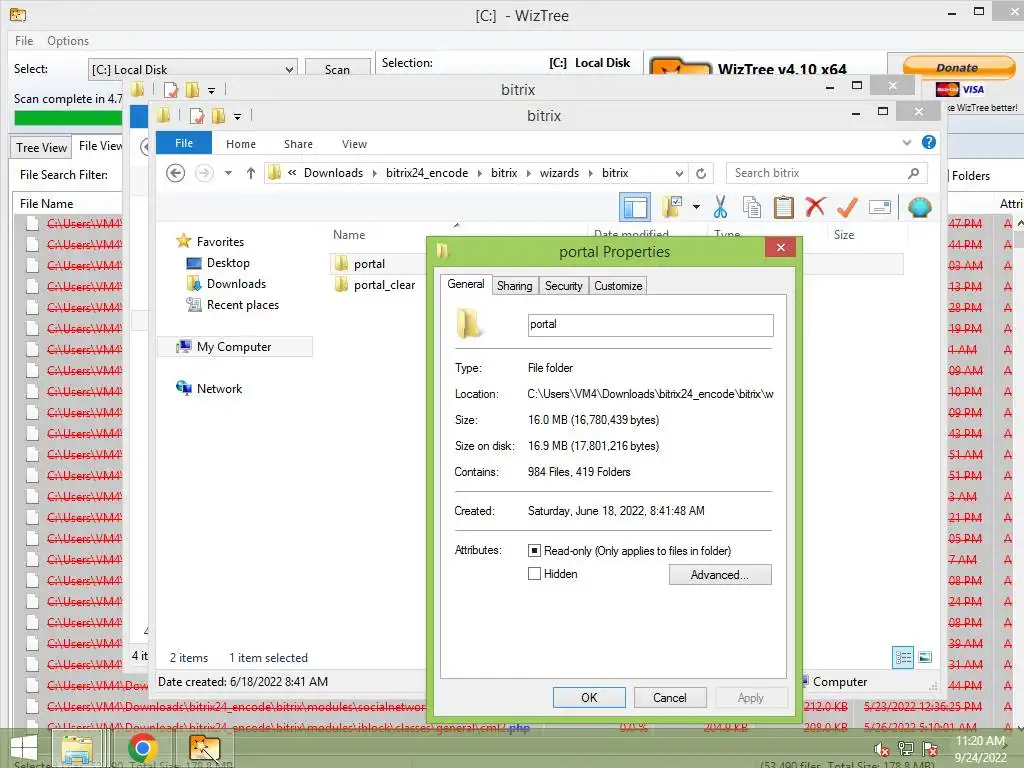Click the Paste clipboard icon

tap(783, 207)
